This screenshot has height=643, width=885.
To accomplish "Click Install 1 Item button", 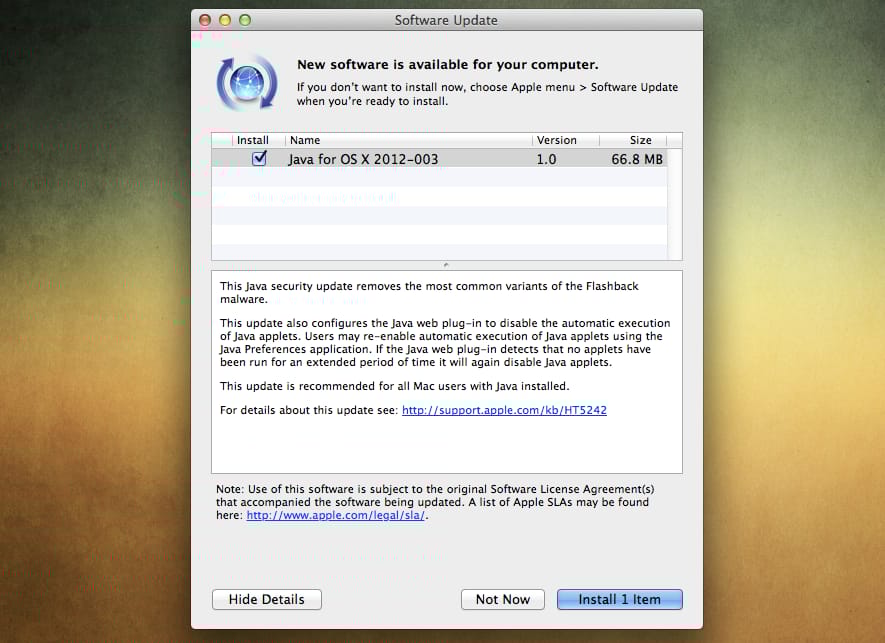I will (x=619, y=600).
